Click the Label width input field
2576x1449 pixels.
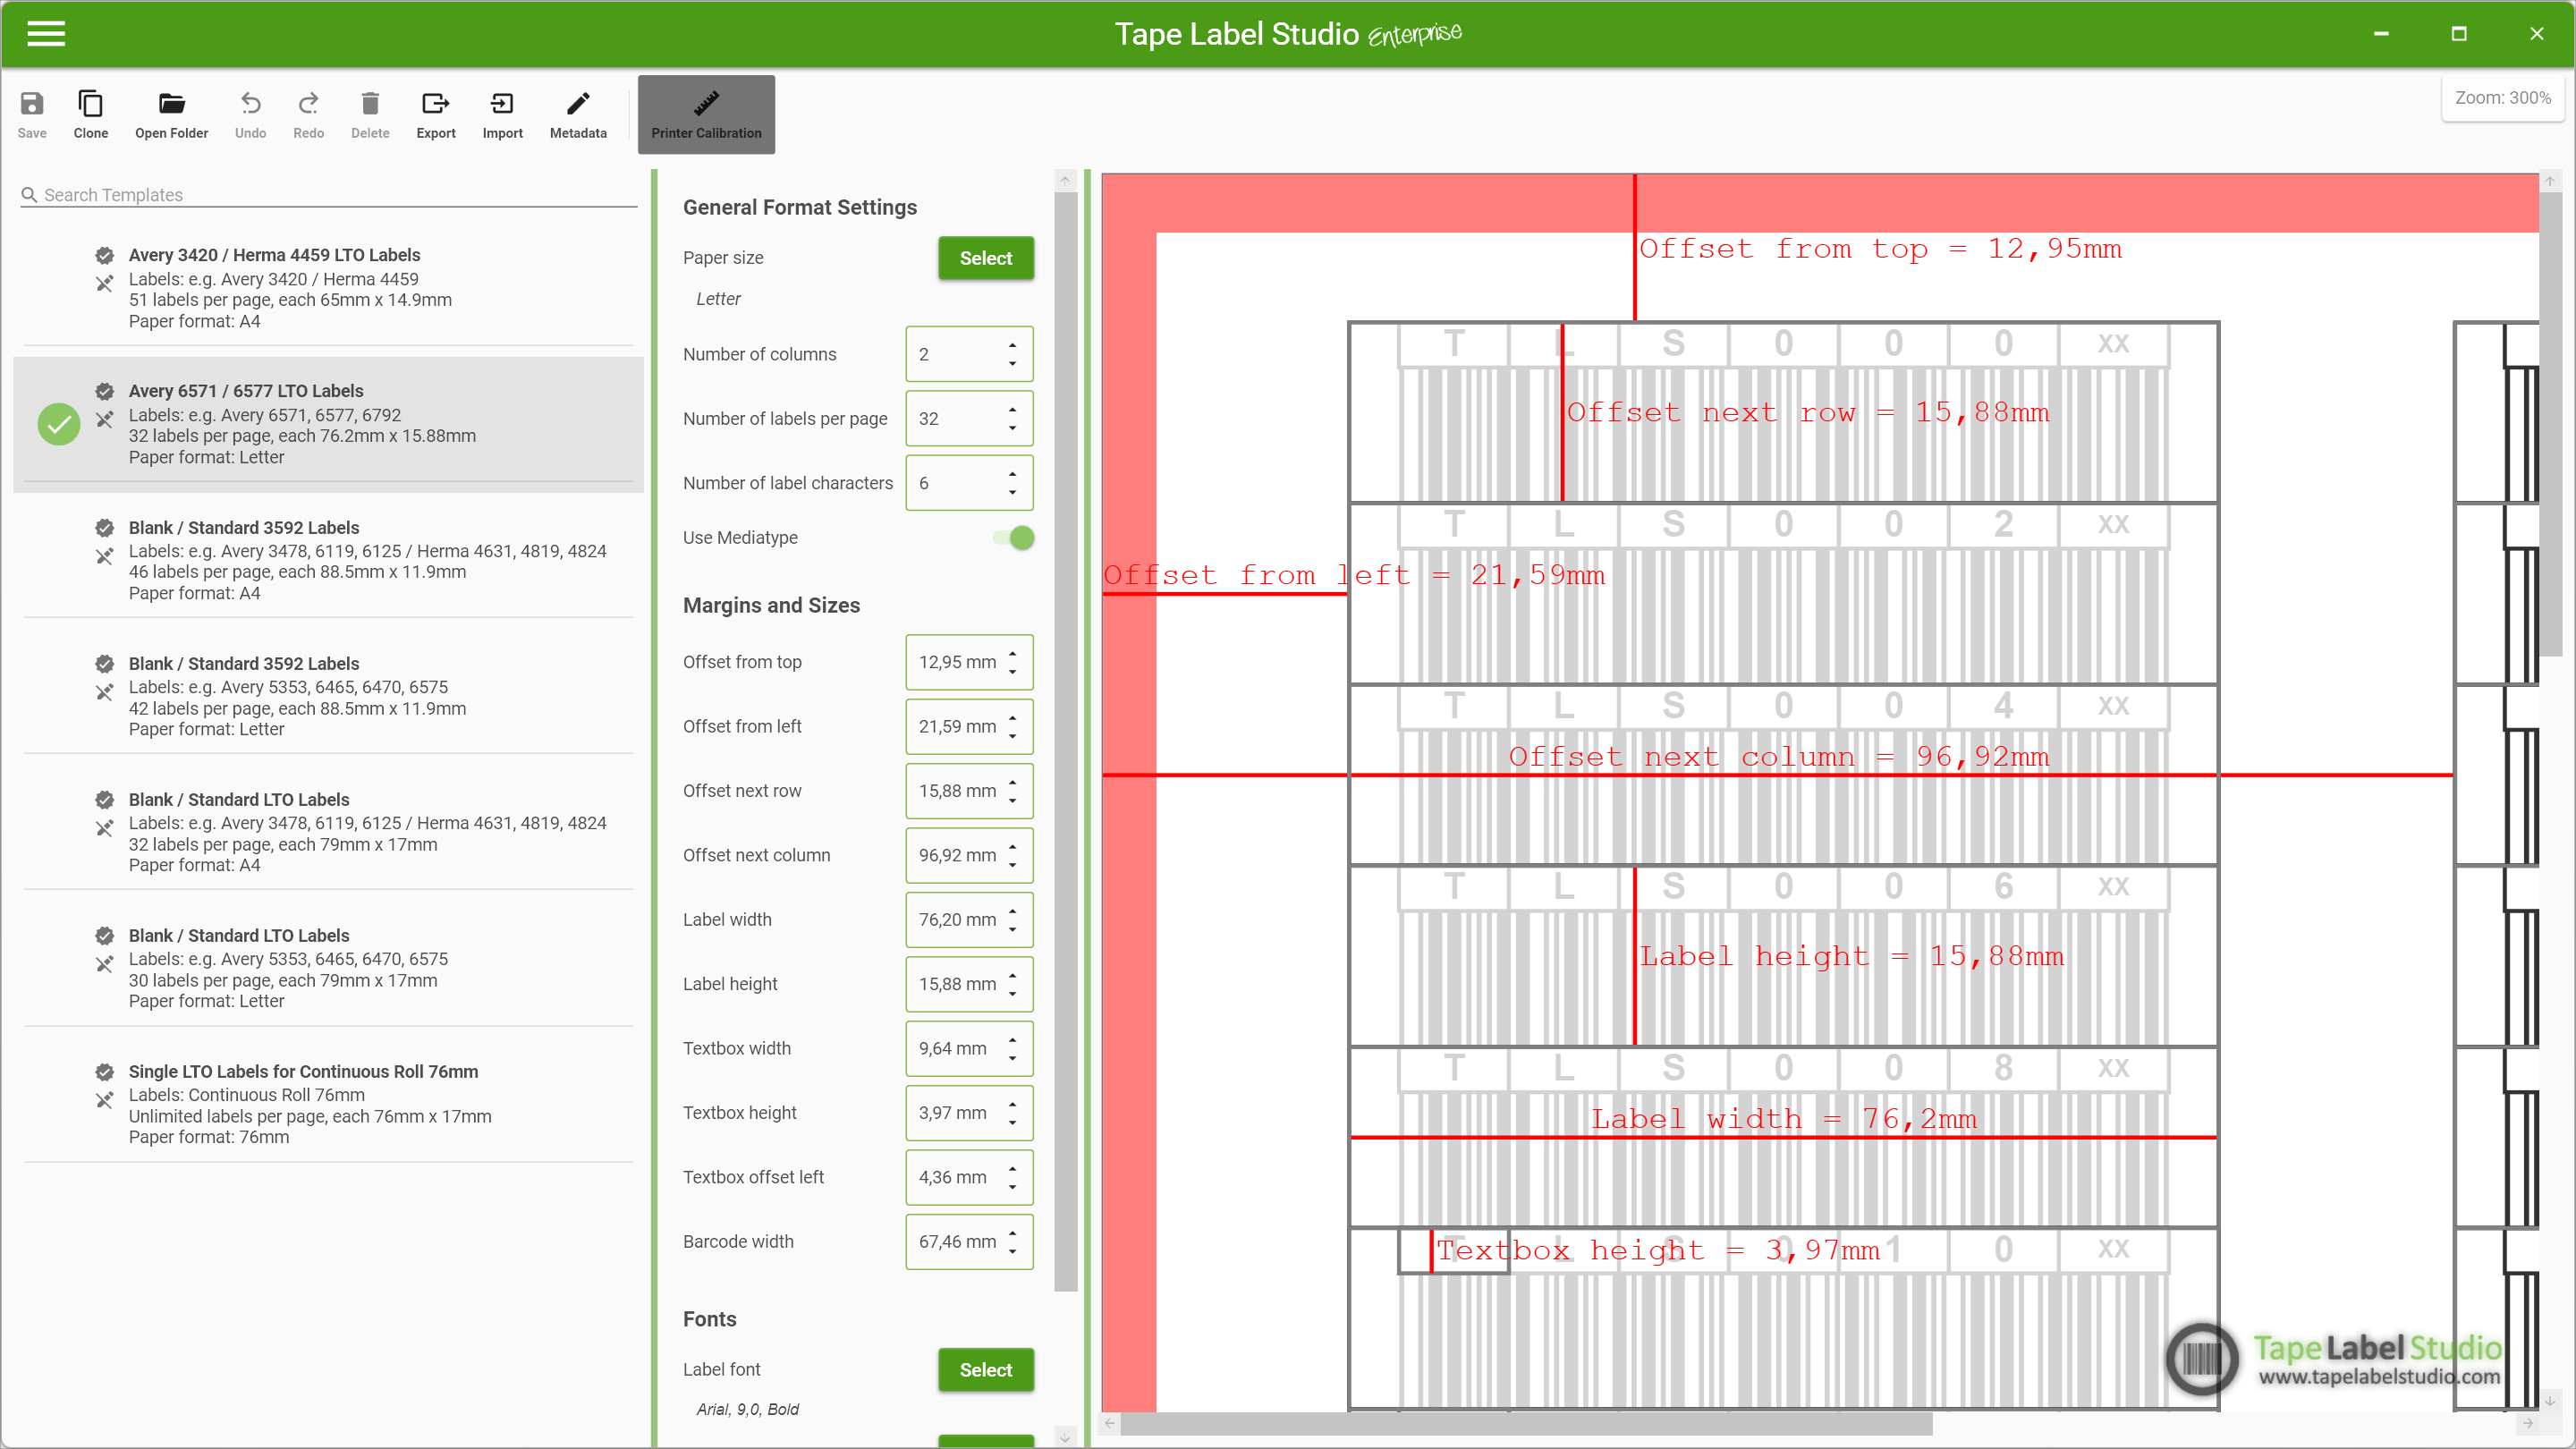pos(969,919)
